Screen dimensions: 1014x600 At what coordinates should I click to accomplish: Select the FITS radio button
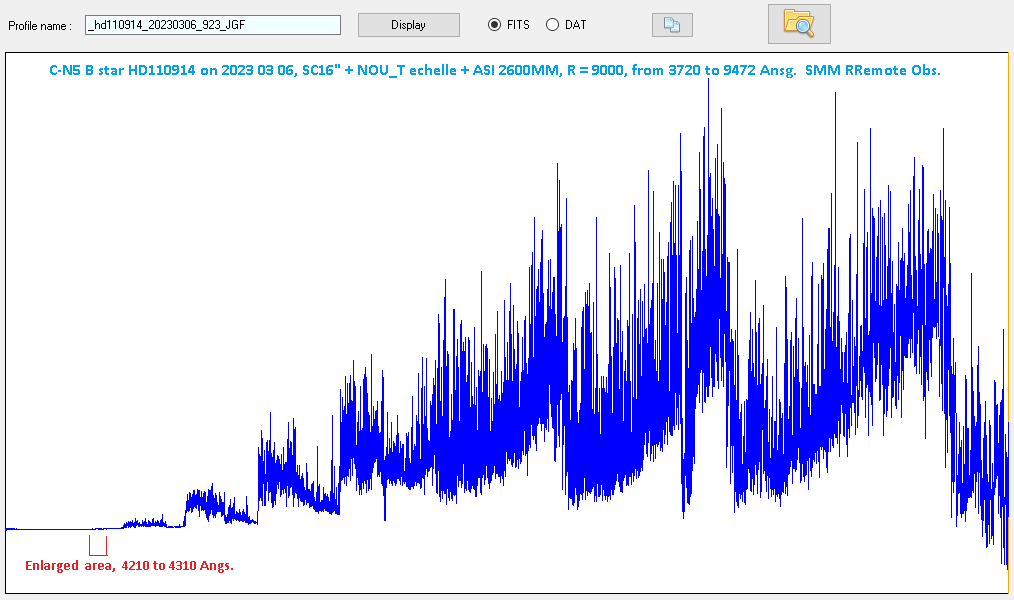(494, 25)
